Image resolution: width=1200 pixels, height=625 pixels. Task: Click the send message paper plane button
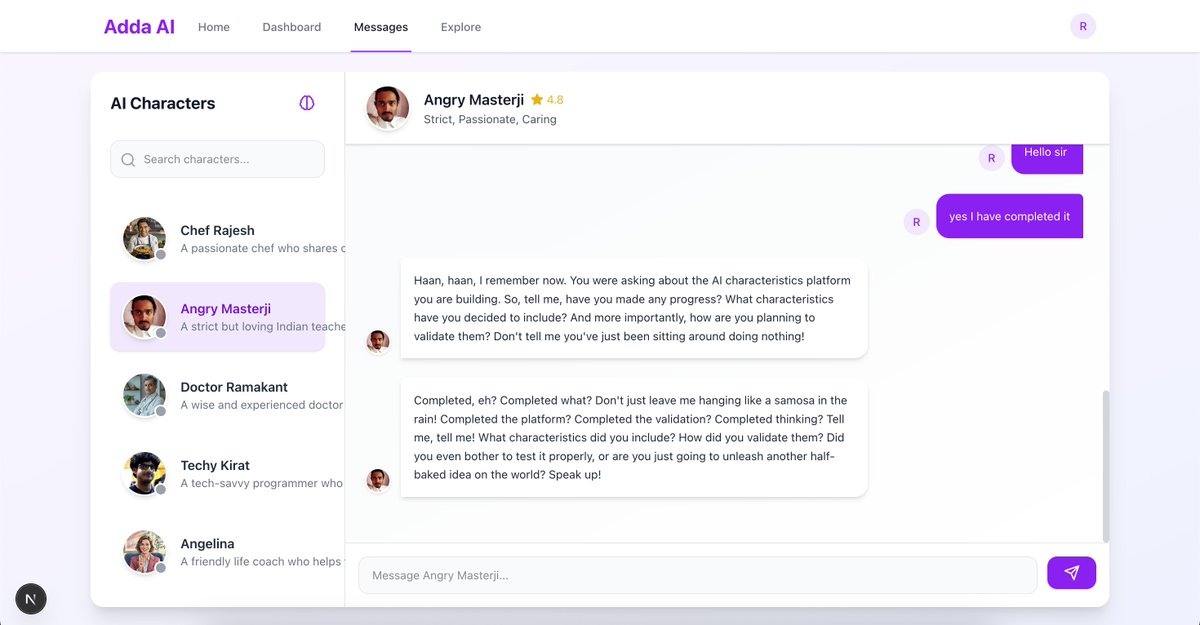[1071, 573]
